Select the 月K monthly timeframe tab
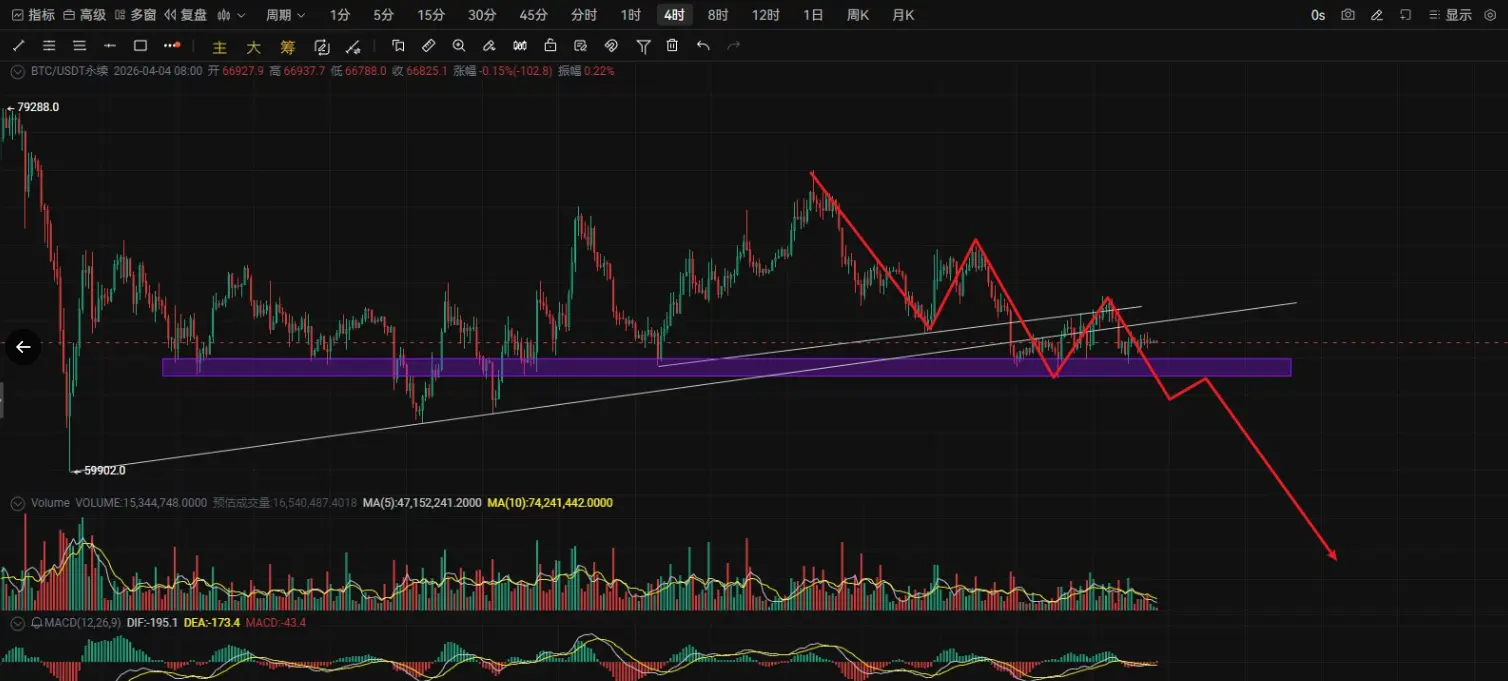This screenshot has height=681, width=1508. coord(903,15)
